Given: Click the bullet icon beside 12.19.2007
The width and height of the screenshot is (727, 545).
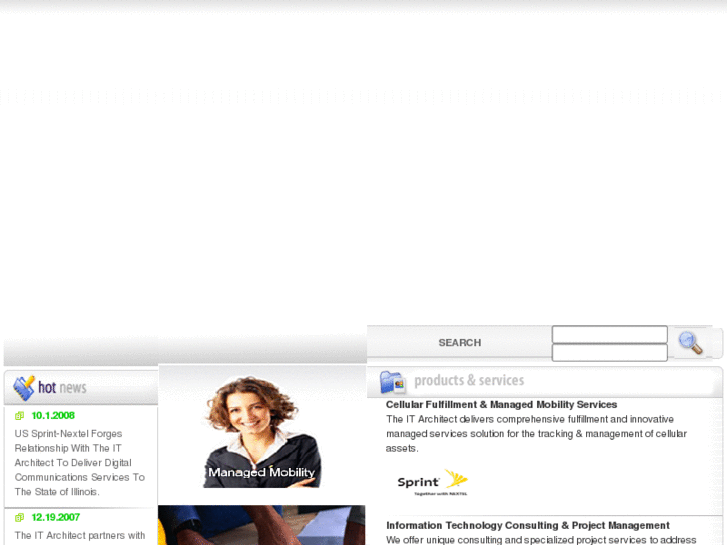Looking at the screenshot, I should pyautogui.click(x=19, y=518).
